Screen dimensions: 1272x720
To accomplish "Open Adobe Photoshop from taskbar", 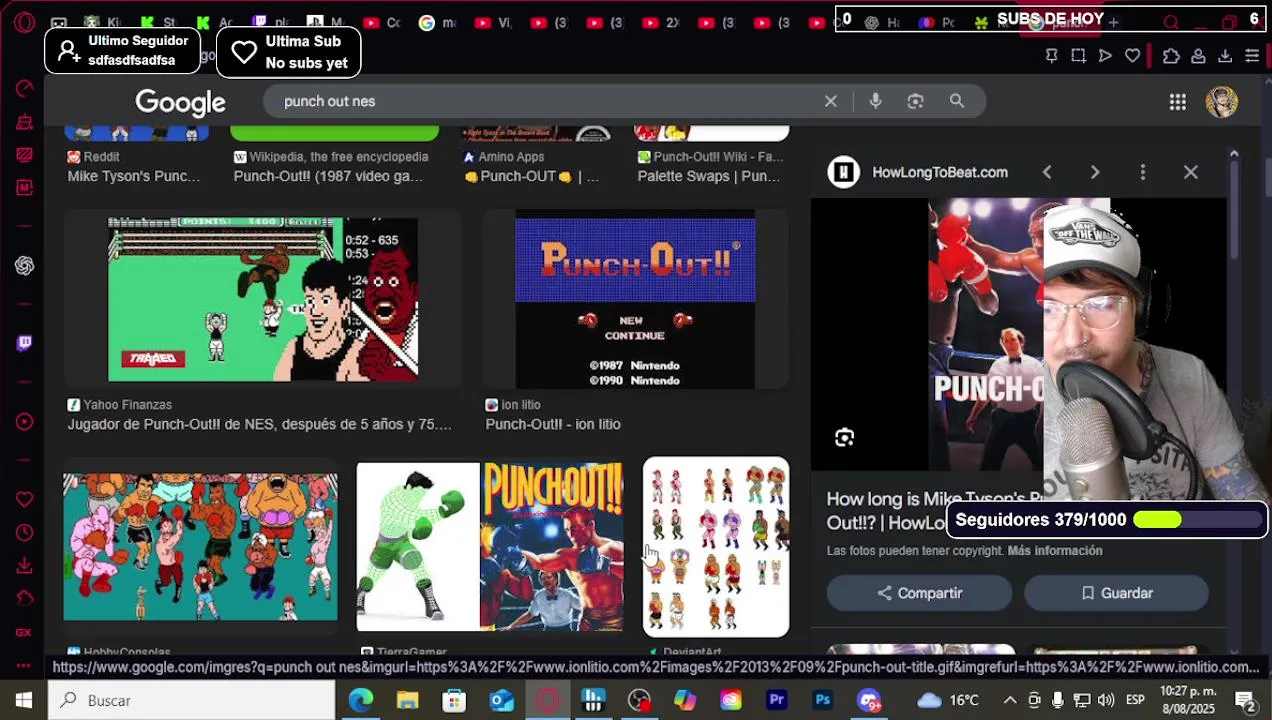I will [x=823, y=700].
